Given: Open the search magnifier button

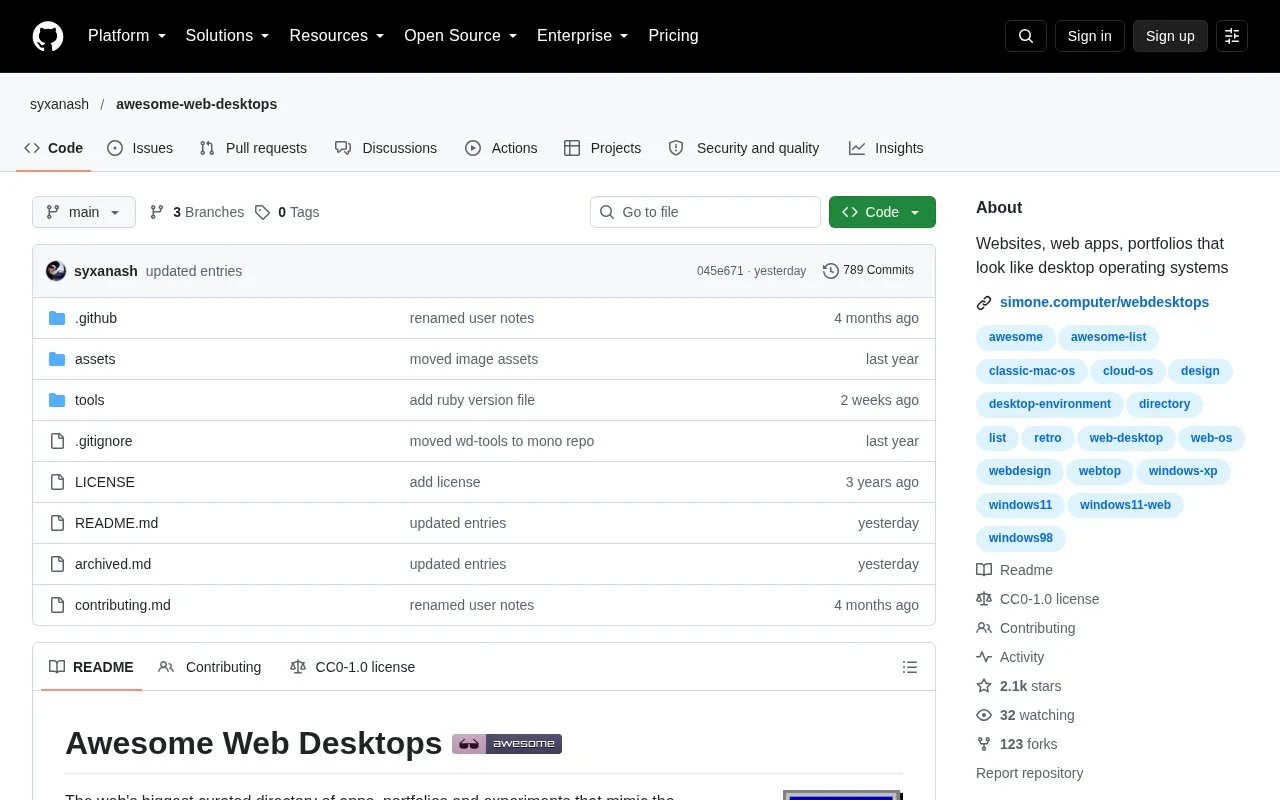Looking at the screenshot, I should tap(1026, 36).
